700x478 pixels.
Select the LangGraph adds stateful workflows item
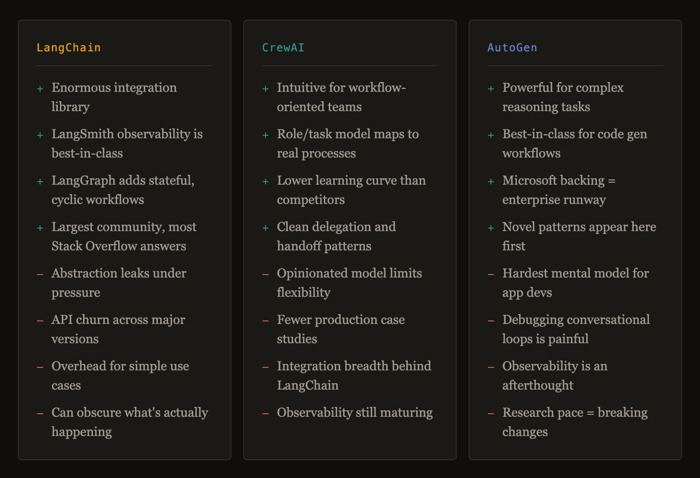pyautogui.click(x=123, y=190)
